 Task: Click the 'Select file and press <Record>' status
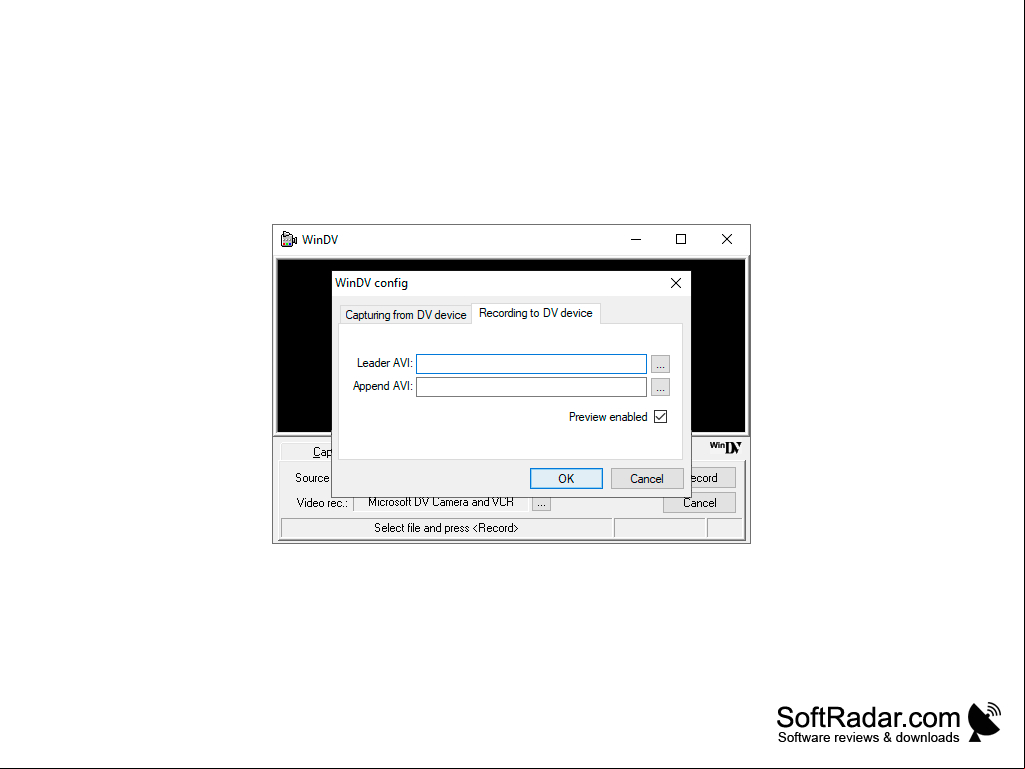point(446,528)
